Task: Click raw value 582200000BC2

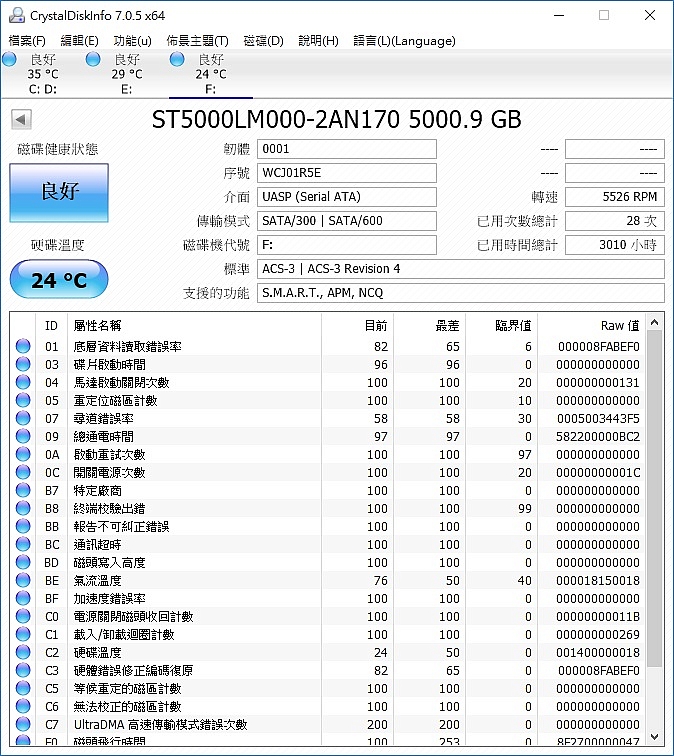Action: (598, 437)
